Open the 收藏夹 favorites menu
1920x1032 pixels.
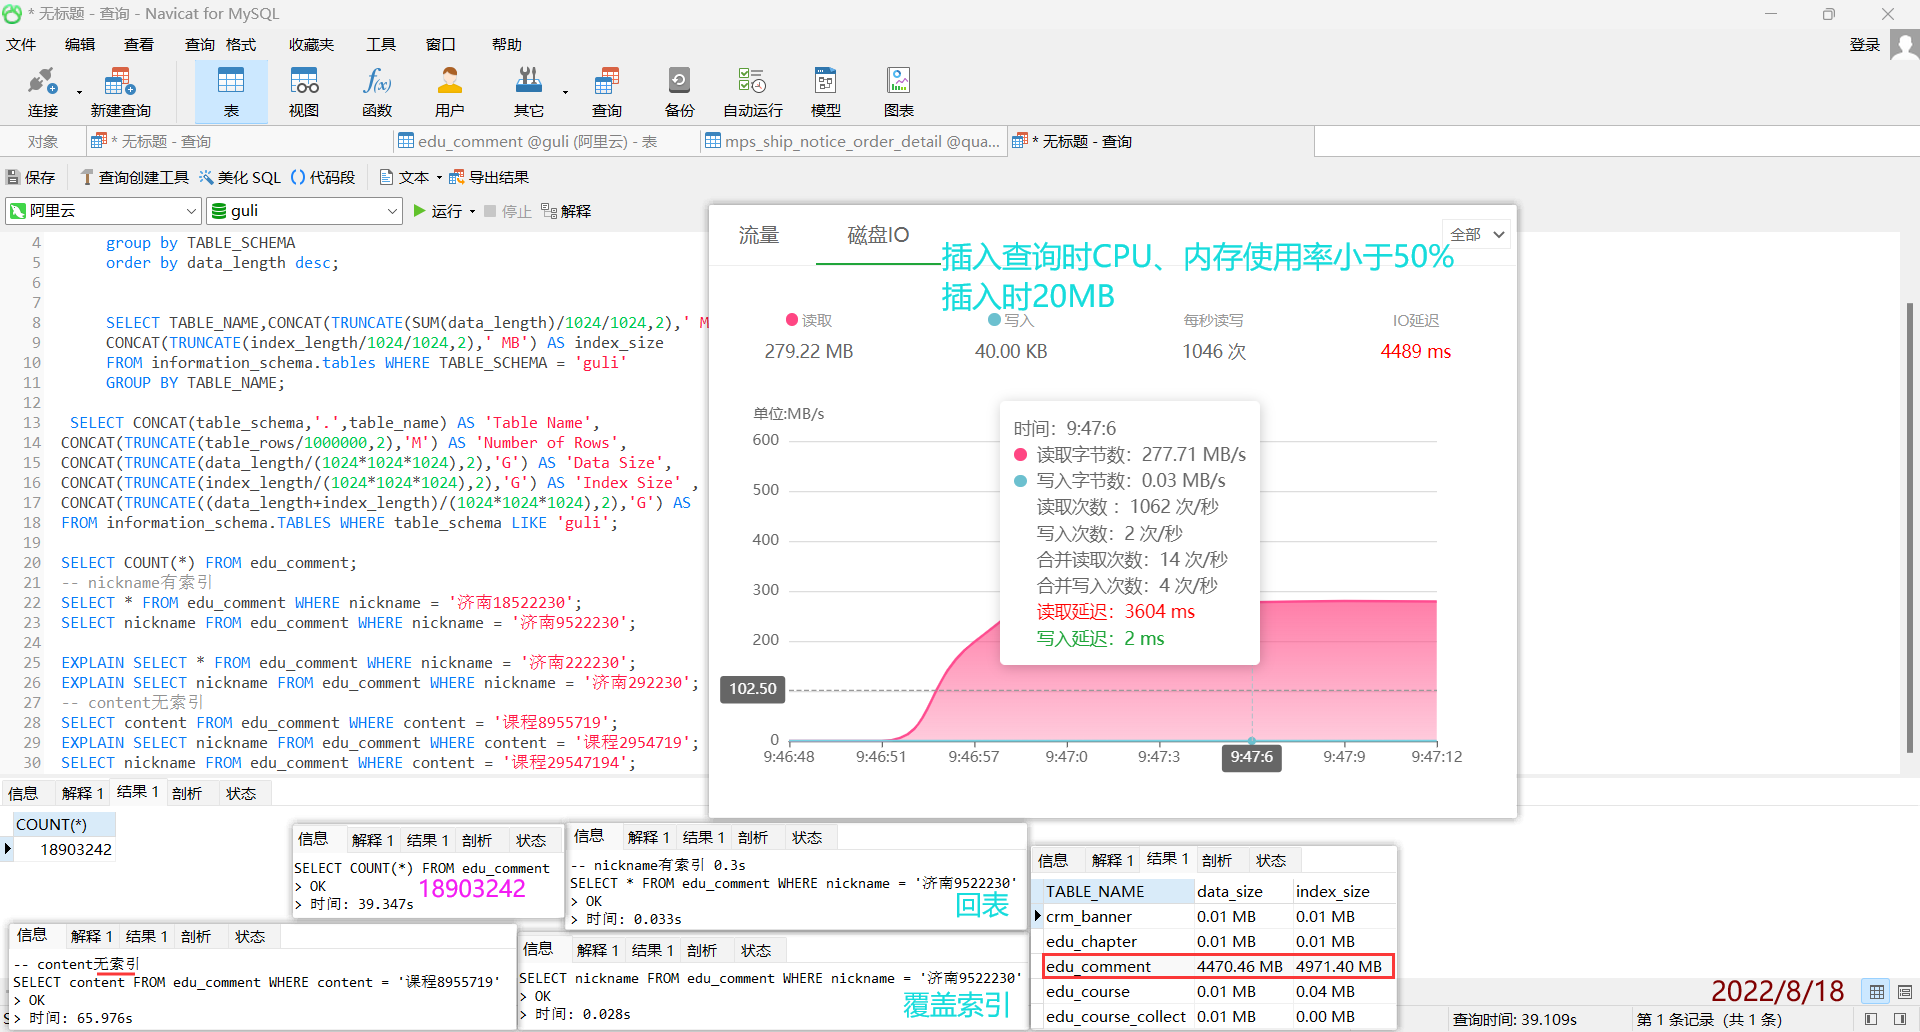311,45
